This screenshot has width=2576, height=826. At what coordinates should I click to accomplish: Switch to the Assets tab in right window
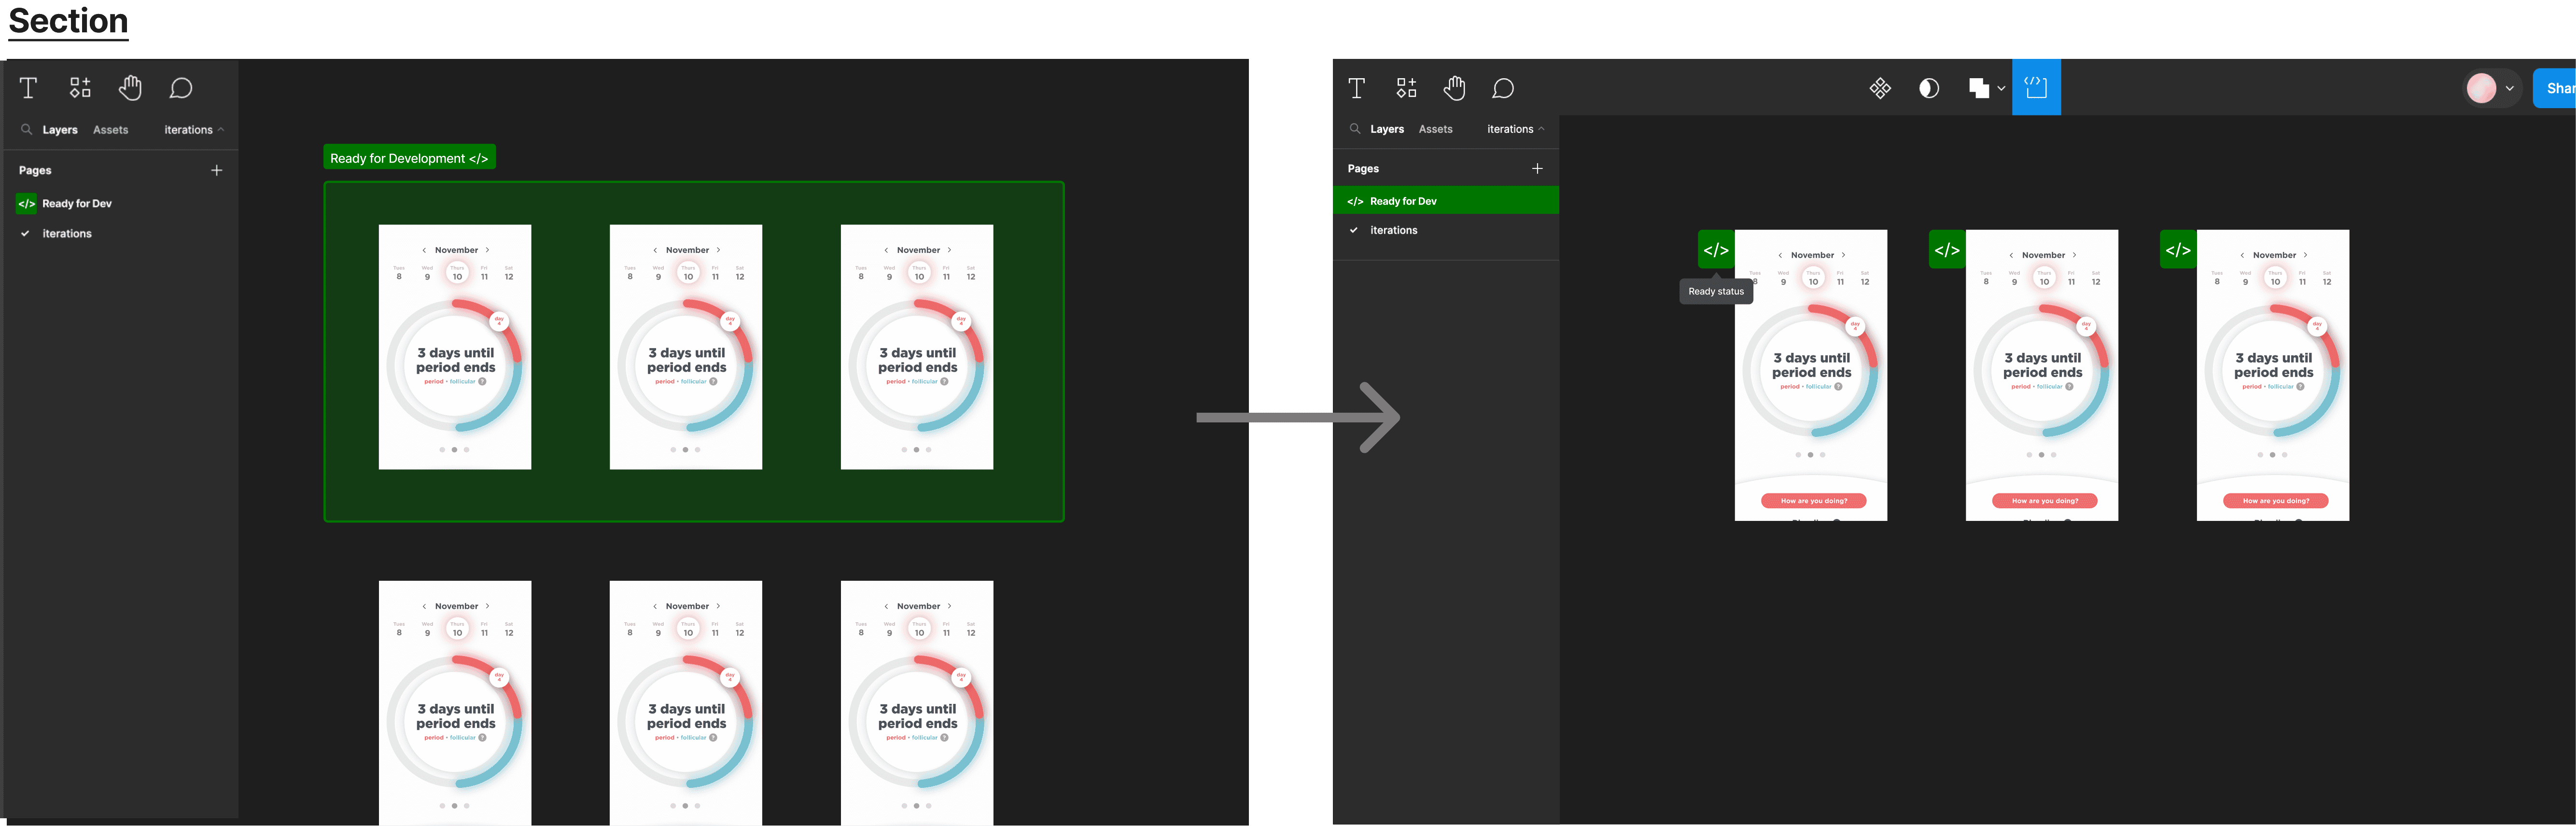(1436, 129)
